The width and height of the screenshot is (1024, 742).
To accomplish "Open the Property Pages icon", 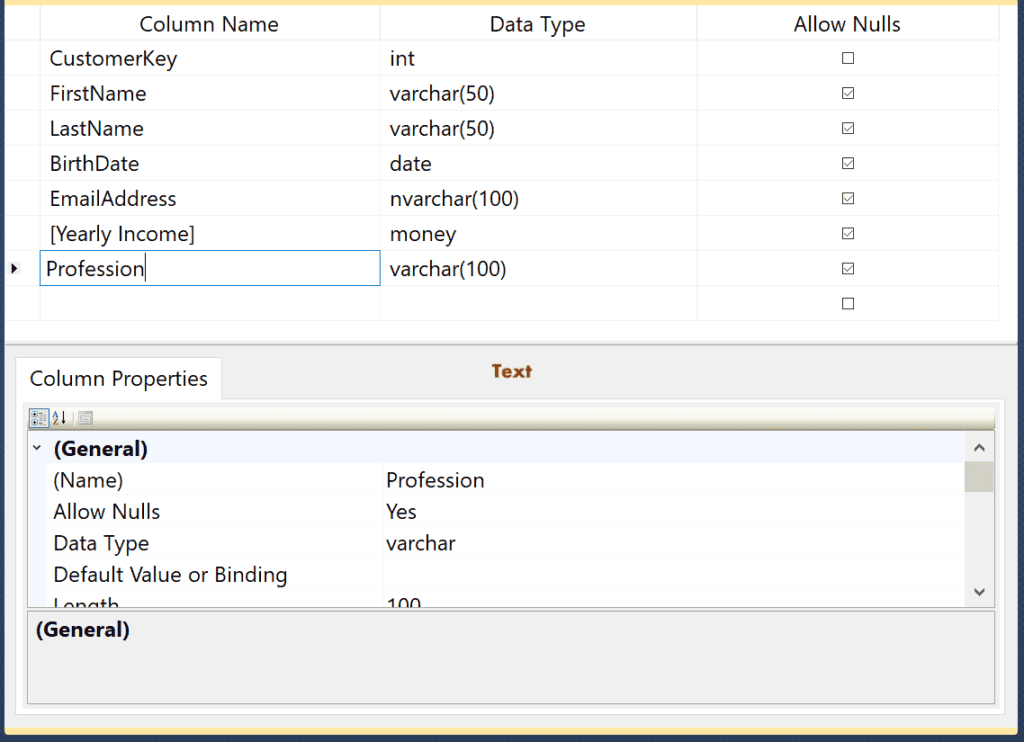I will pyautogui.click(x=85, y=418).
